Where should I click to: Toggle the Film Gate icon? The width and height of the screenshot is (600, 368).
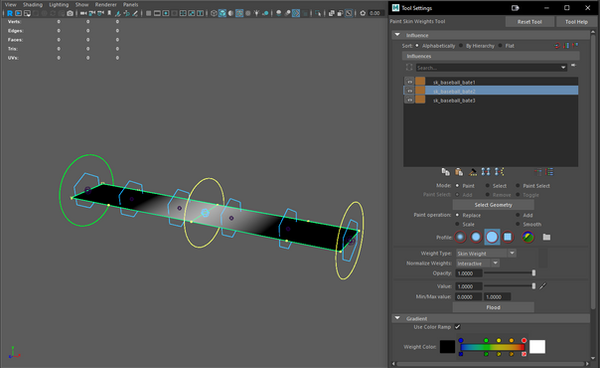pyautogui.click(x=157, y=13)
